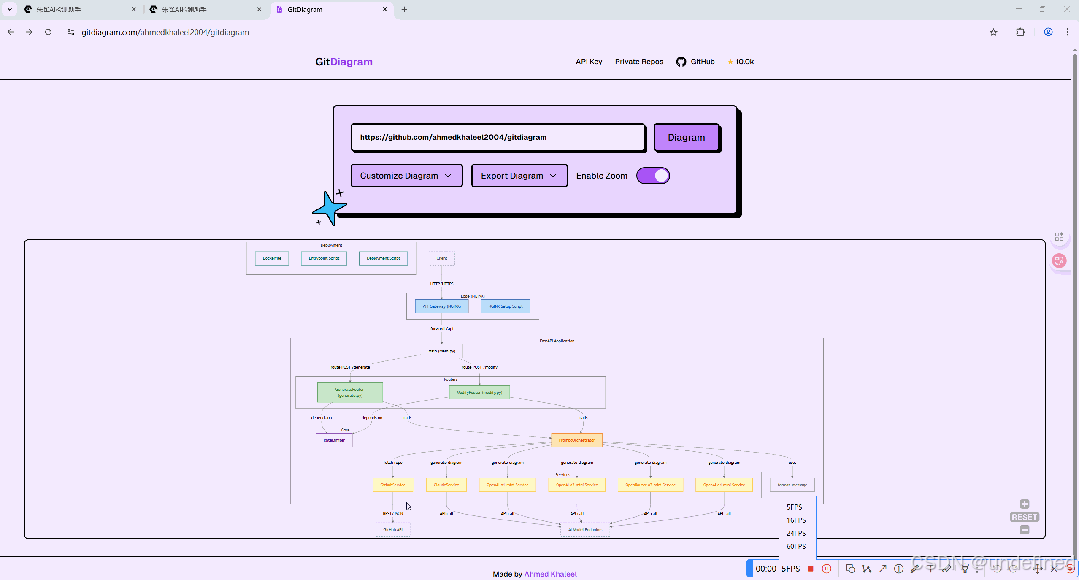
Task: Stop recording with the red square
Action: [811, 569]
